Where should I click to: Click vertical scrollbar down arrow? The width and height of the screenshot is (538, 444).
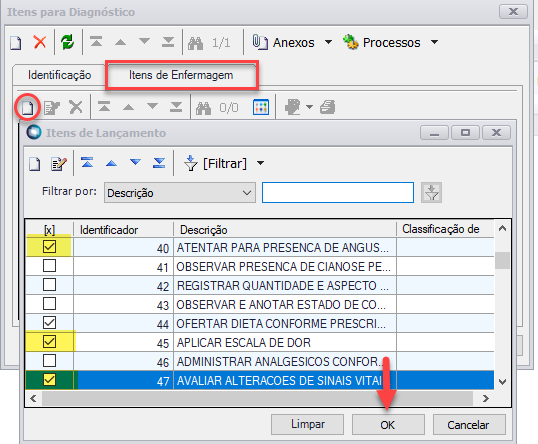502,382
